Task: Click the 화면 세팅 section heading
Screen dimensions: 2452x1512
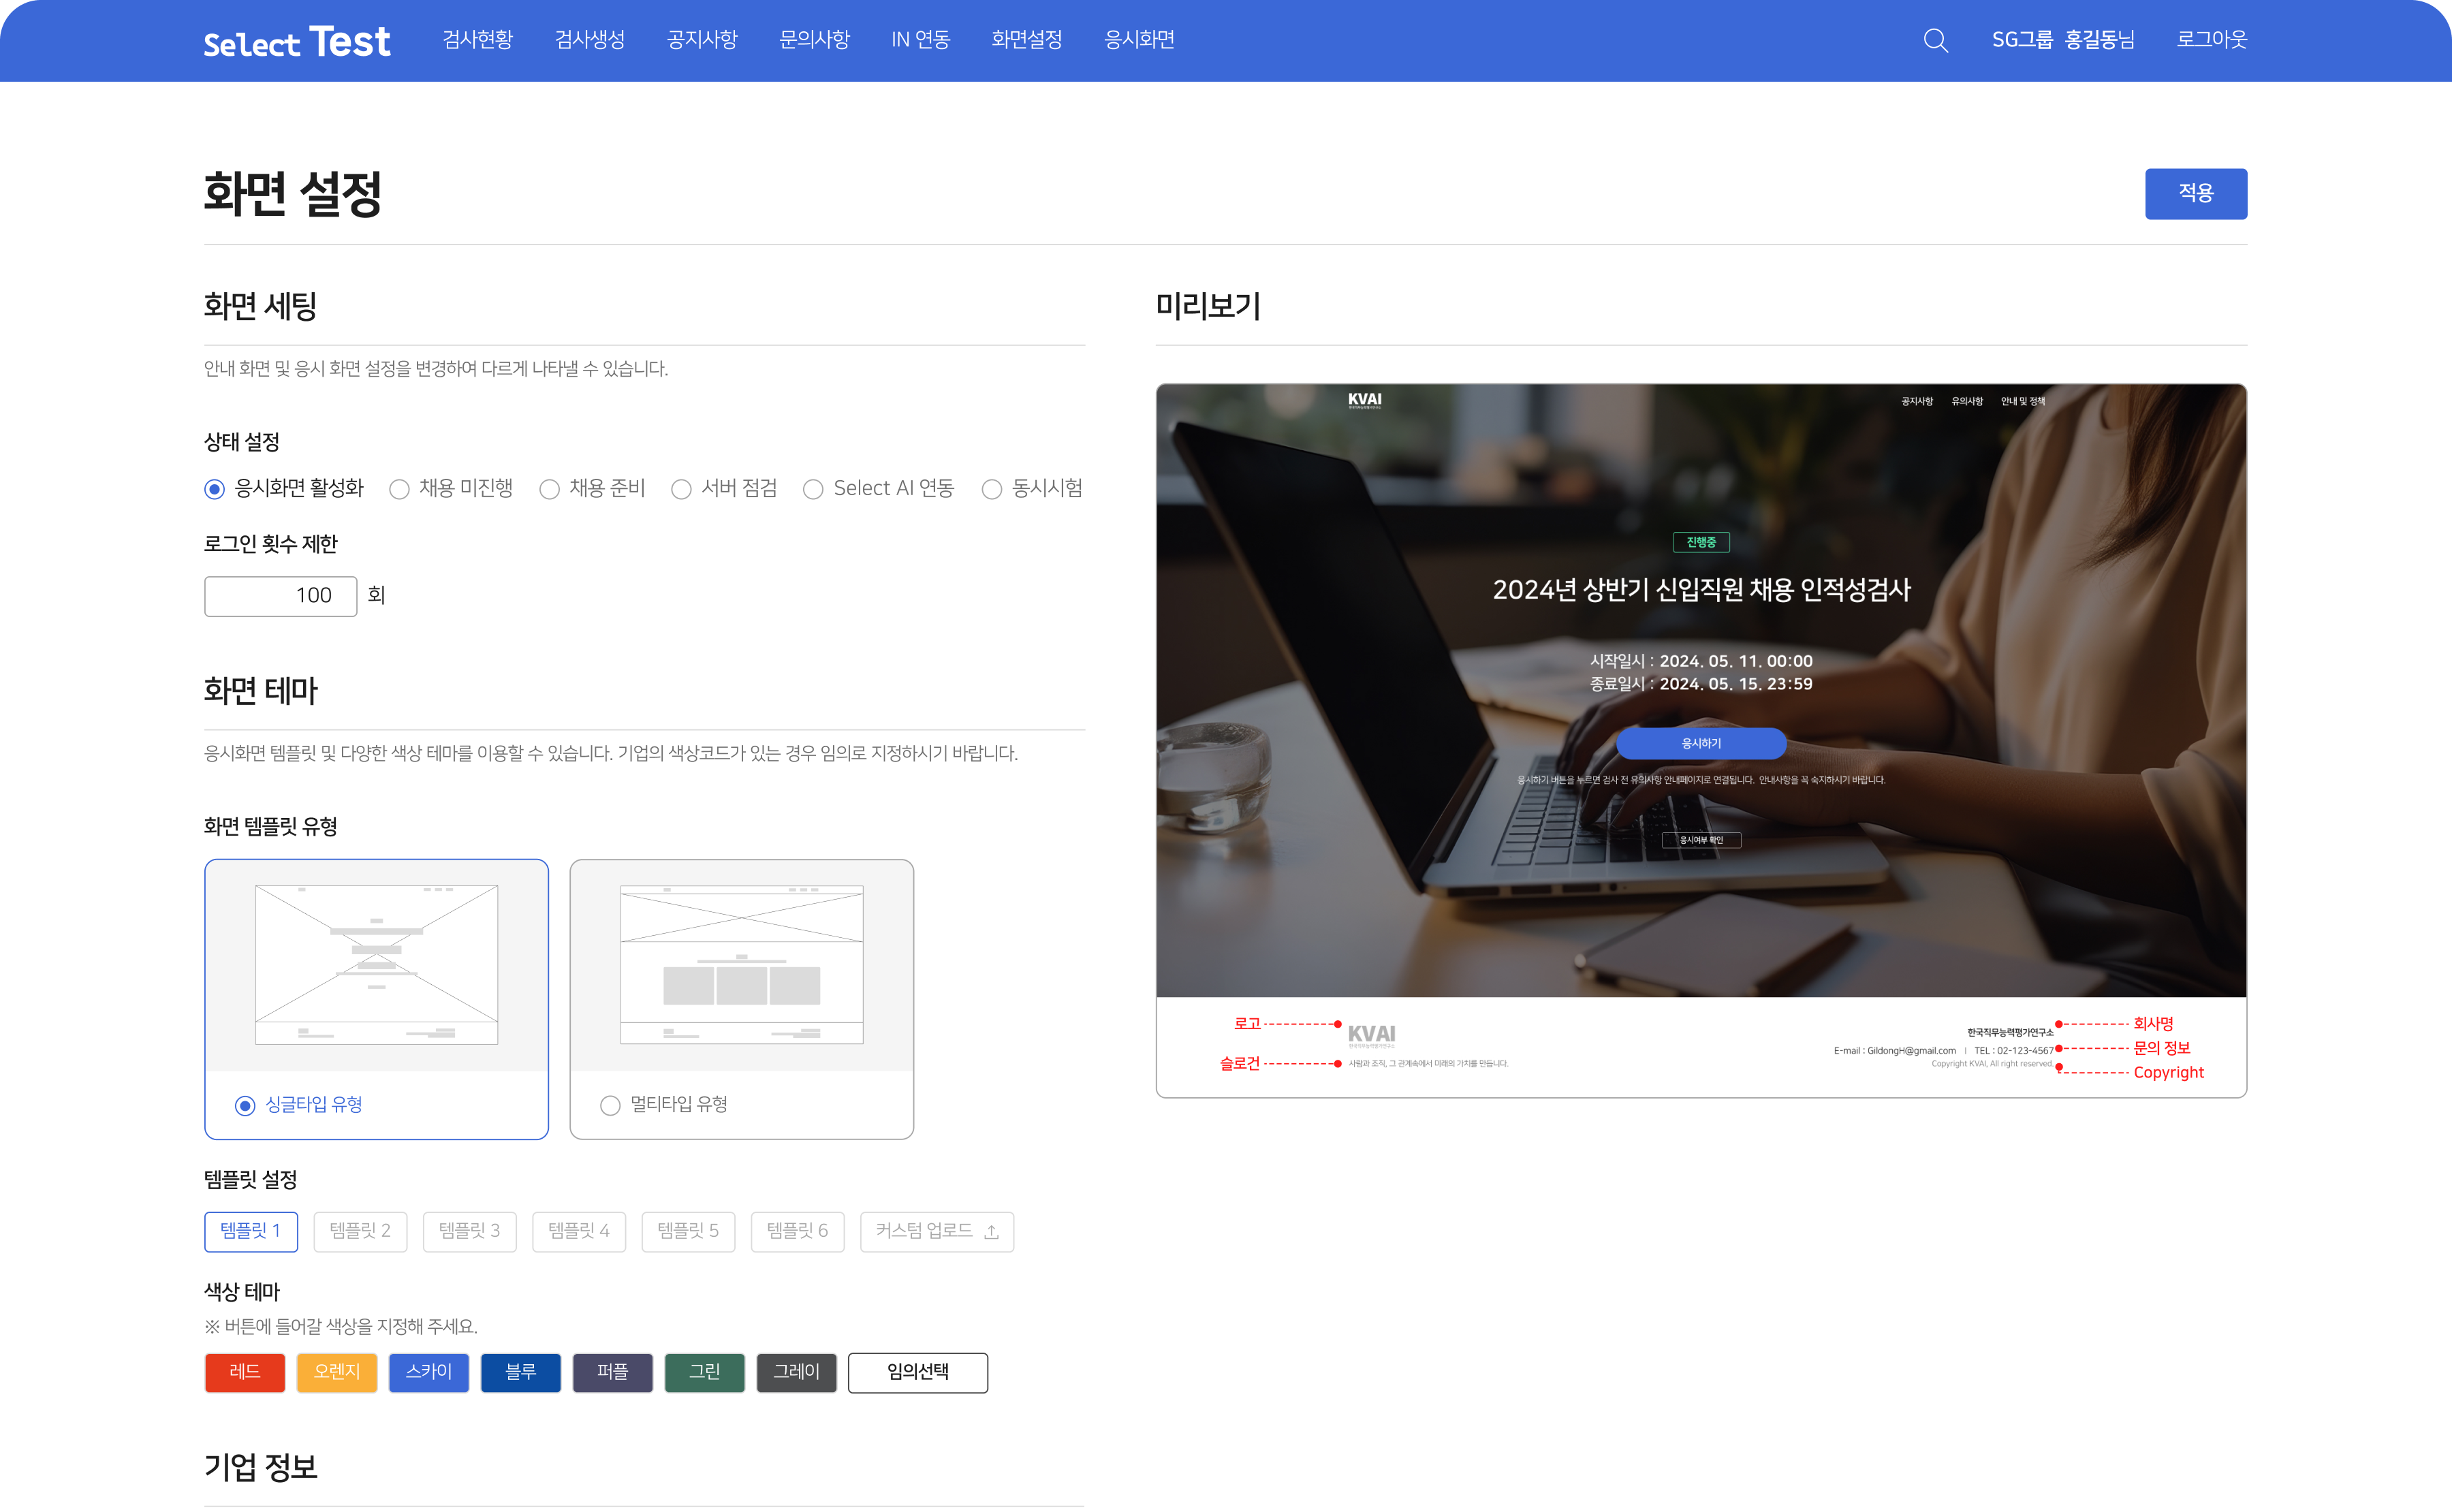Action: coord(260,306)
